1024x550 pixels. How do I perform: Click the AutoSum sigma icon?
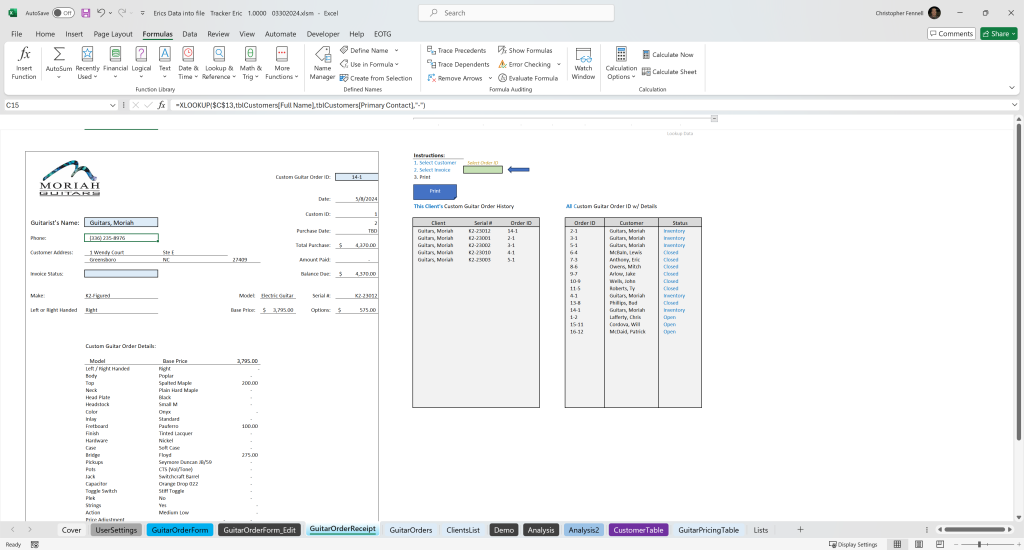(x=59, y=54)
